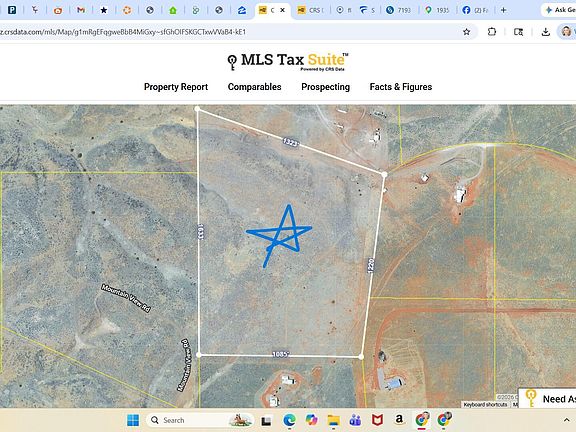Launch Microsoft Edge from the taskbar
576x432 pixels.
pos(289,420)
